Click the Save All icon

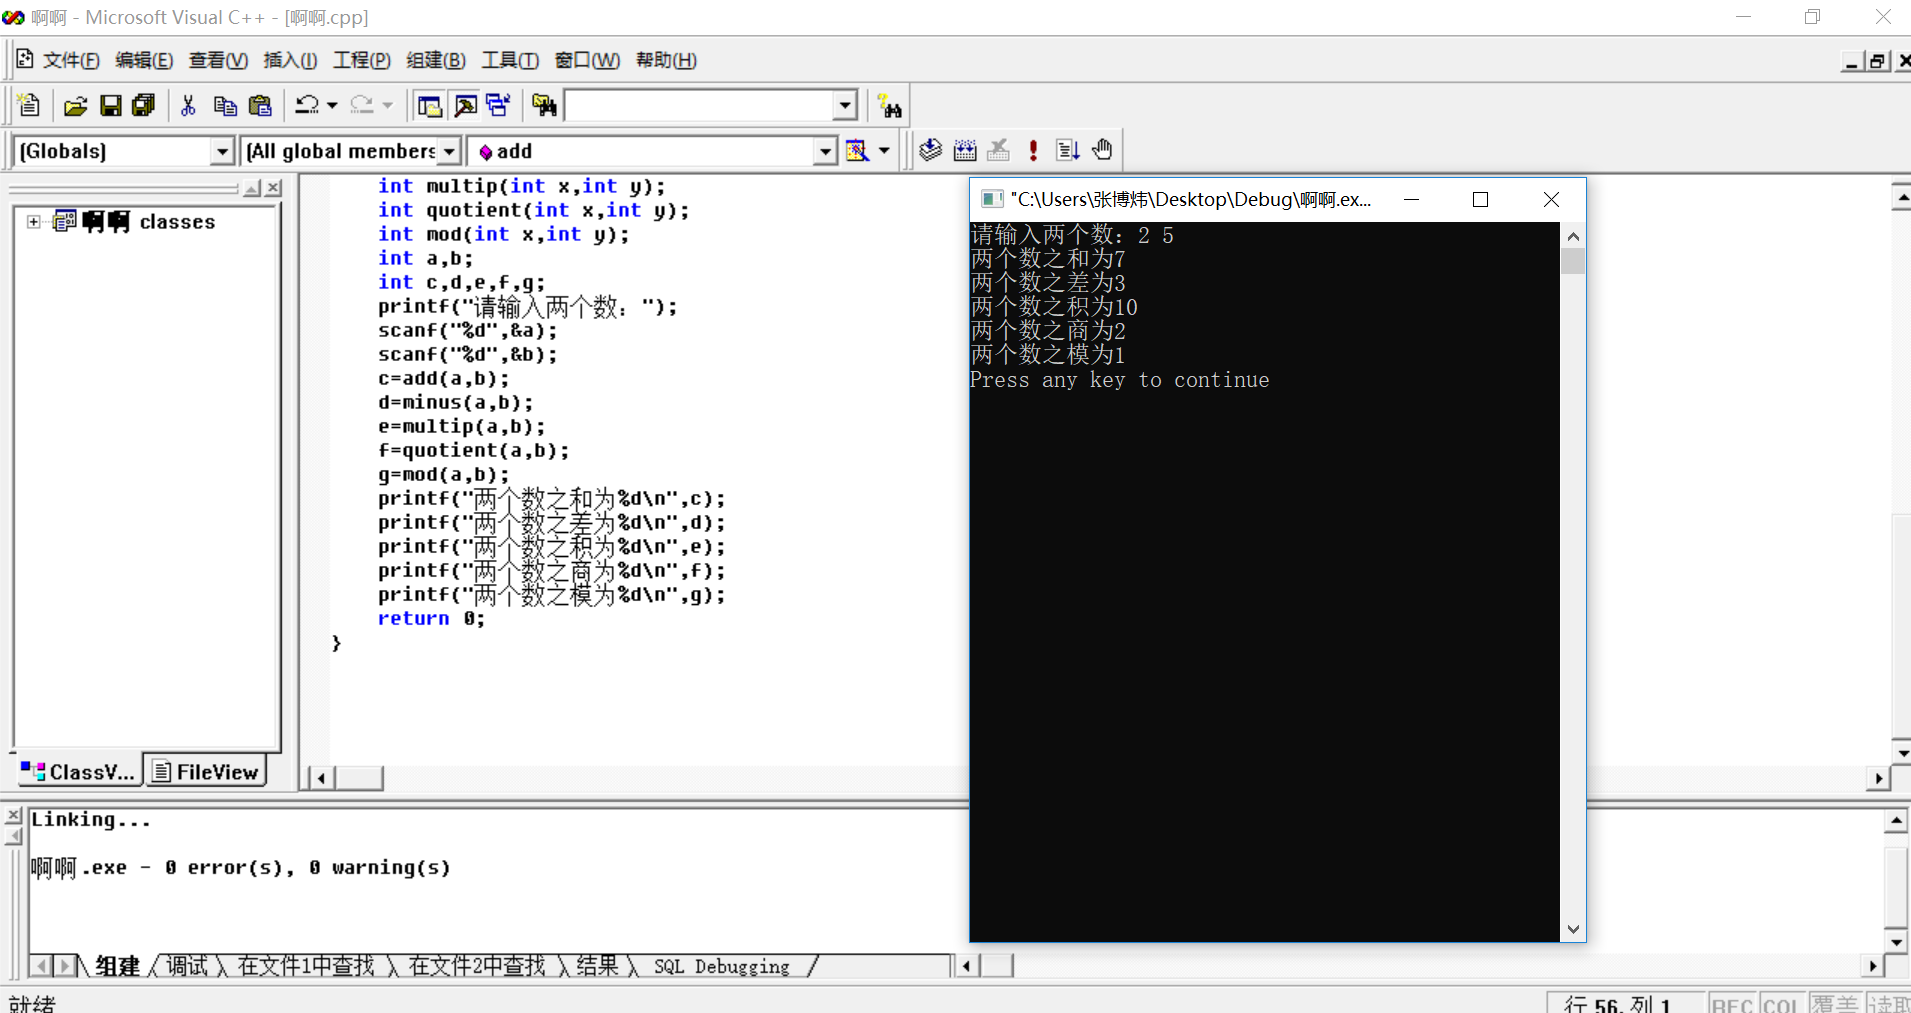pos(144,105)
